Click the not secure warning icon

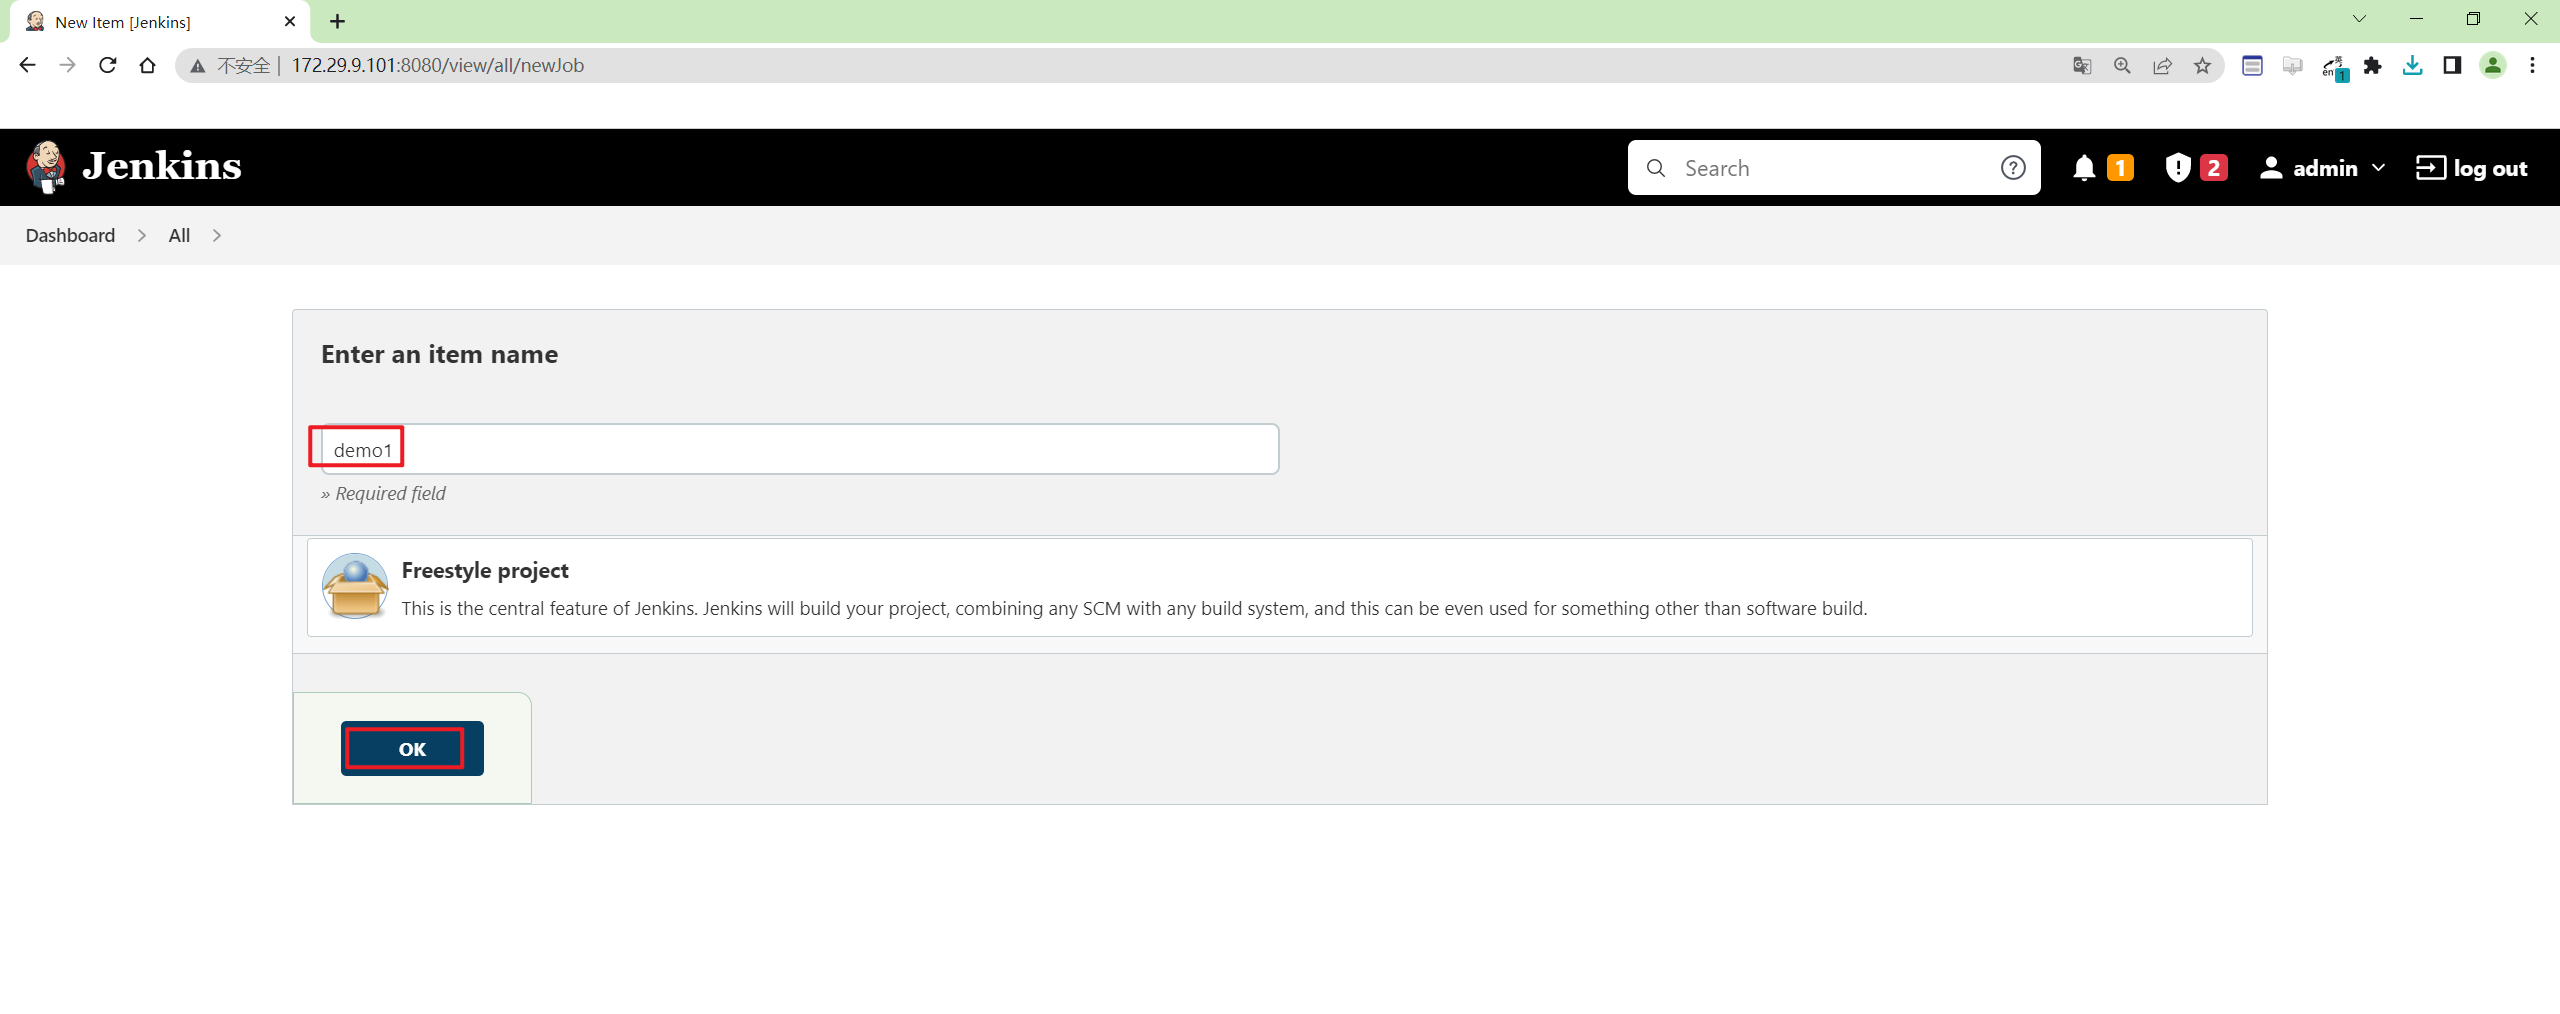coord(198,65)
